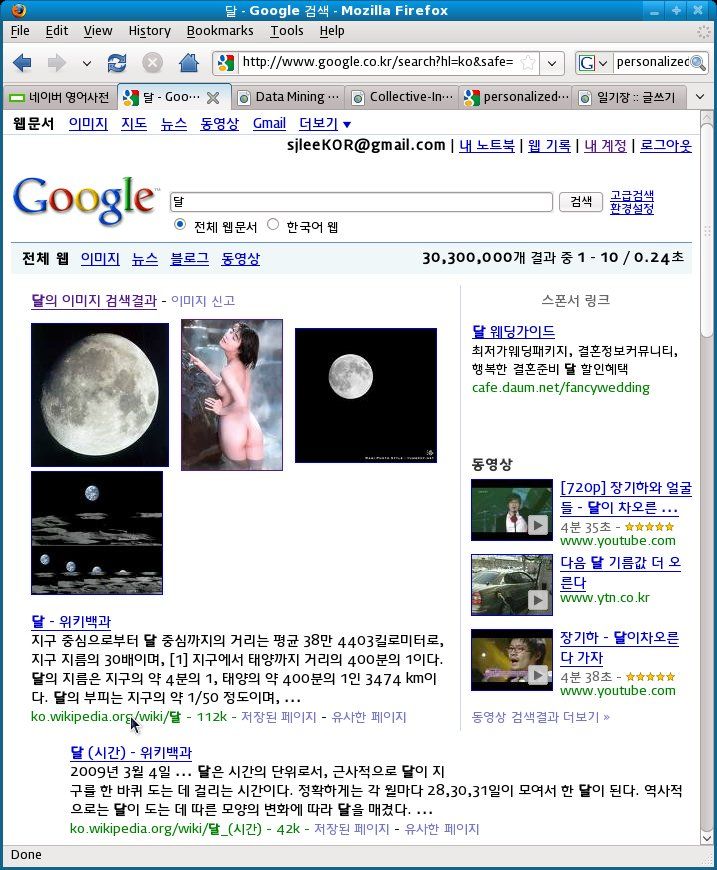The width and height of the screenshot is (717, 870).
Task: Open 동영상 검색결과 더보기 link
Action: pyautogui.click(x=541, y=717)
